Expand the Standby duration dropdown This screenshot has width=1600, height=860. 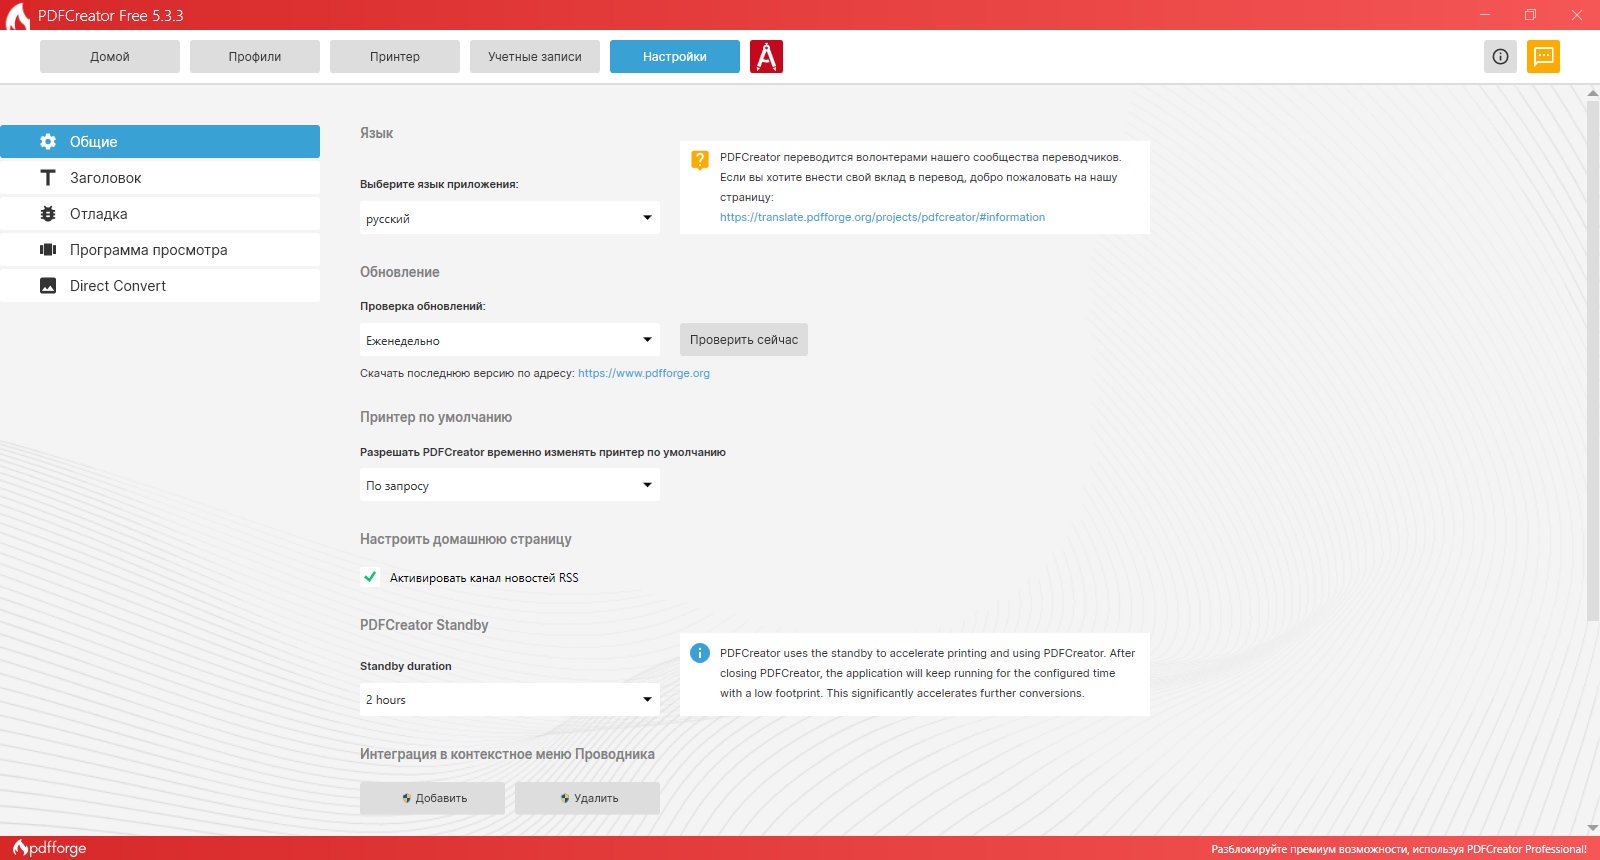[x=510, y=699]
